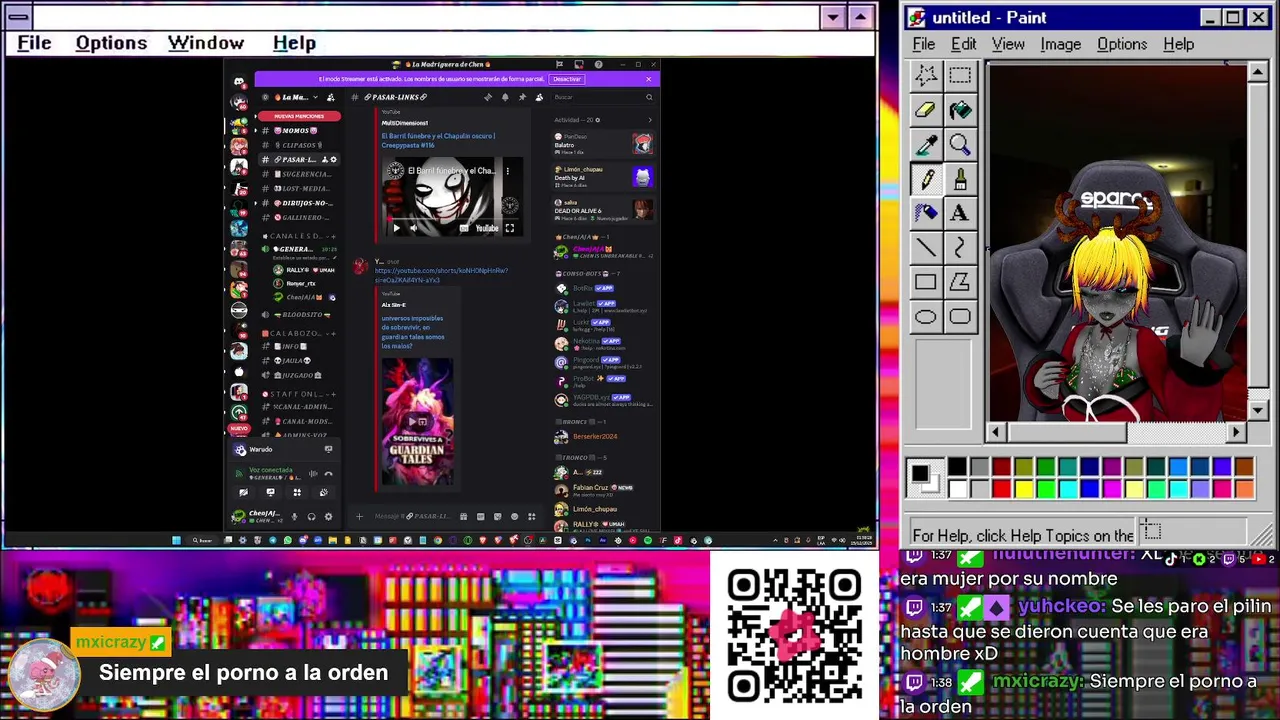Toggle noise suppression in voice connected panel

point(313,474)
